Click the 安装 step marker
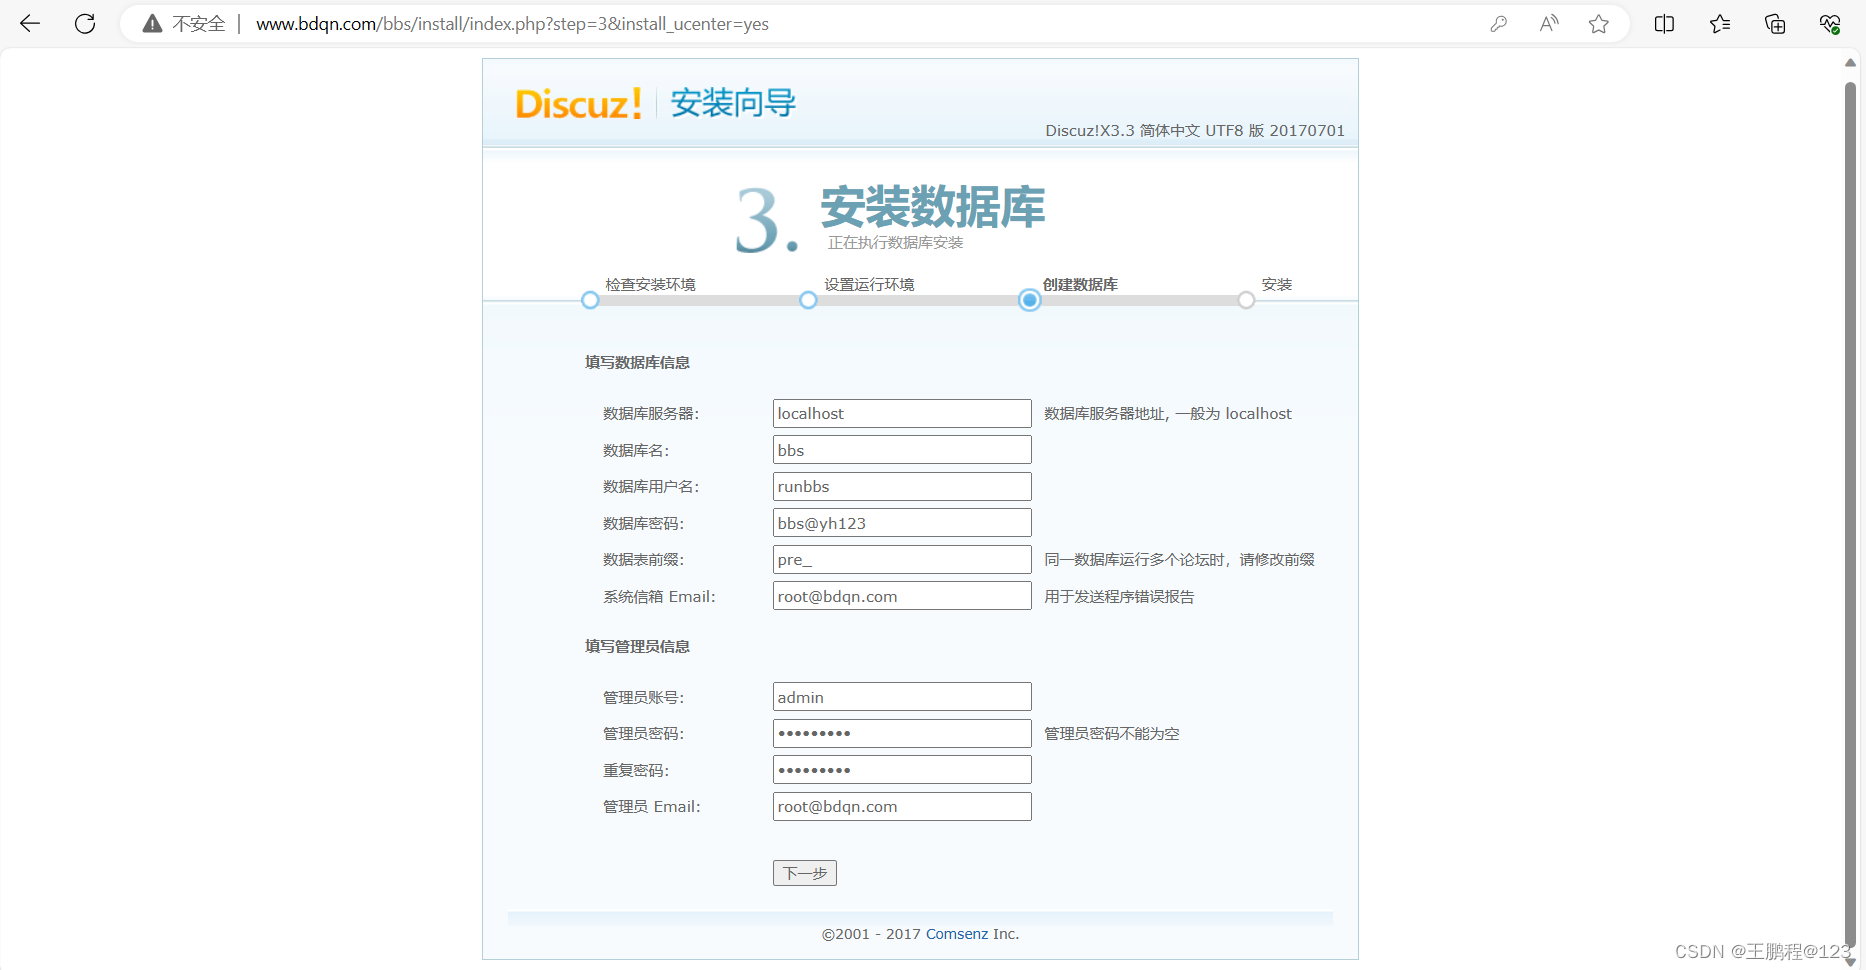Image resolution: width=1866 pixels, height=970 pixels. point(1246,300)
